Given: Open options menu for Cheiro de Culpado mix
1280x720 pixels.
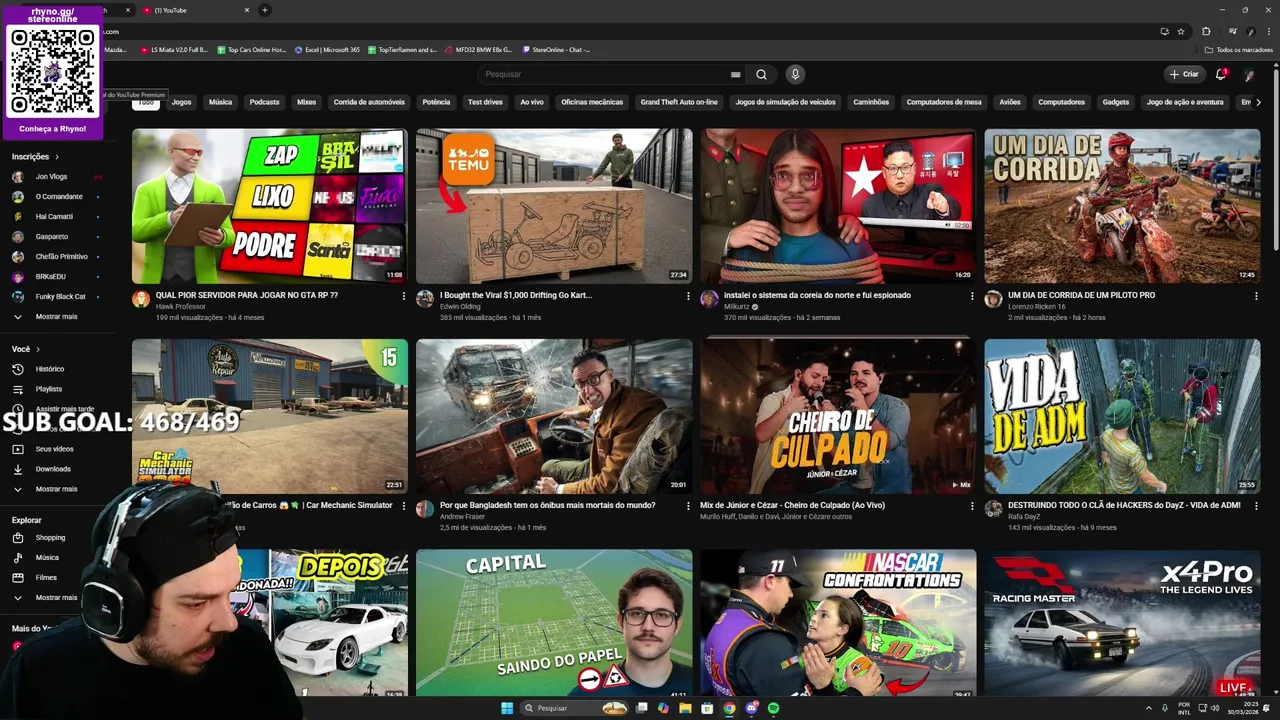Looking at the screenshot, I should tap(972, 506).
